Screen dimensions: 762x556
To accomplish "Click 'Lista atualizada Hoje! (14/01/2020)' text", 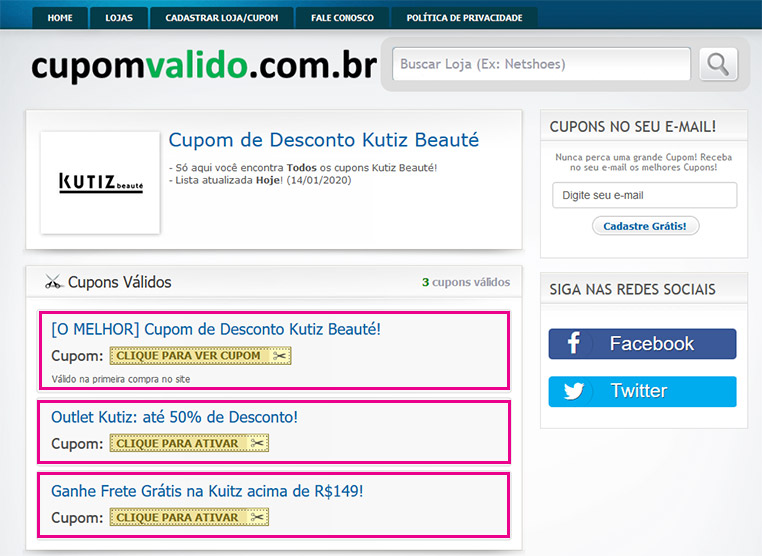I will tap(260, 180).
